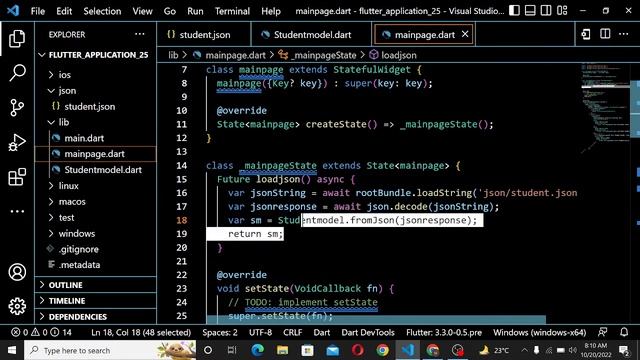This screenshot has width=640, height=360.
Task: Collapse the json folder
Action: coord(96,91)
